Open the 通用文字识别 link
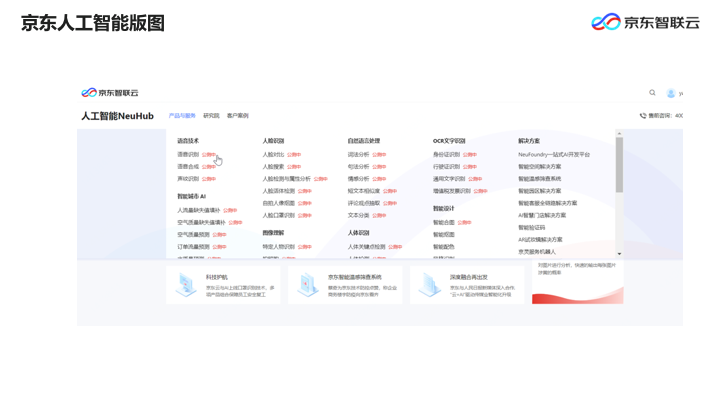 pos(449,179)
